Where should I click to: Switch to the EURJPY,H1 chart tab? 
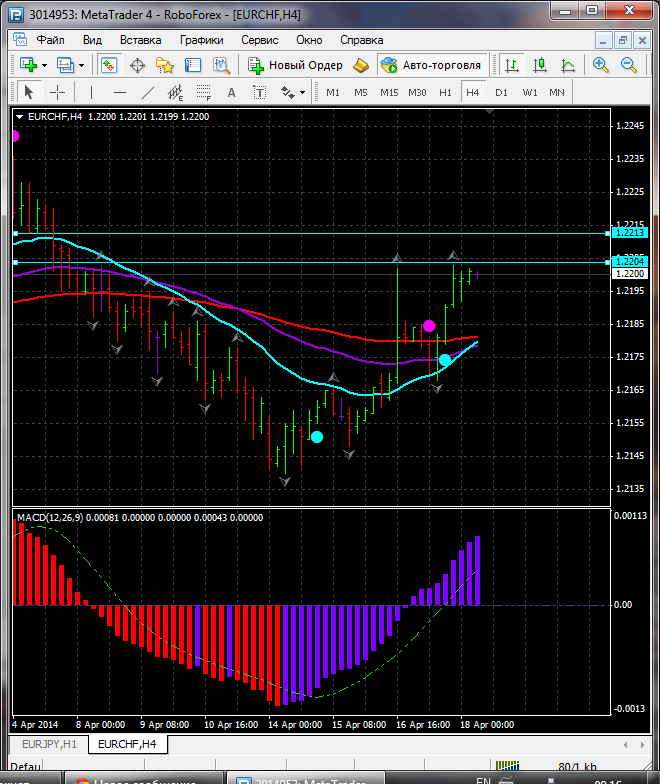49,744
